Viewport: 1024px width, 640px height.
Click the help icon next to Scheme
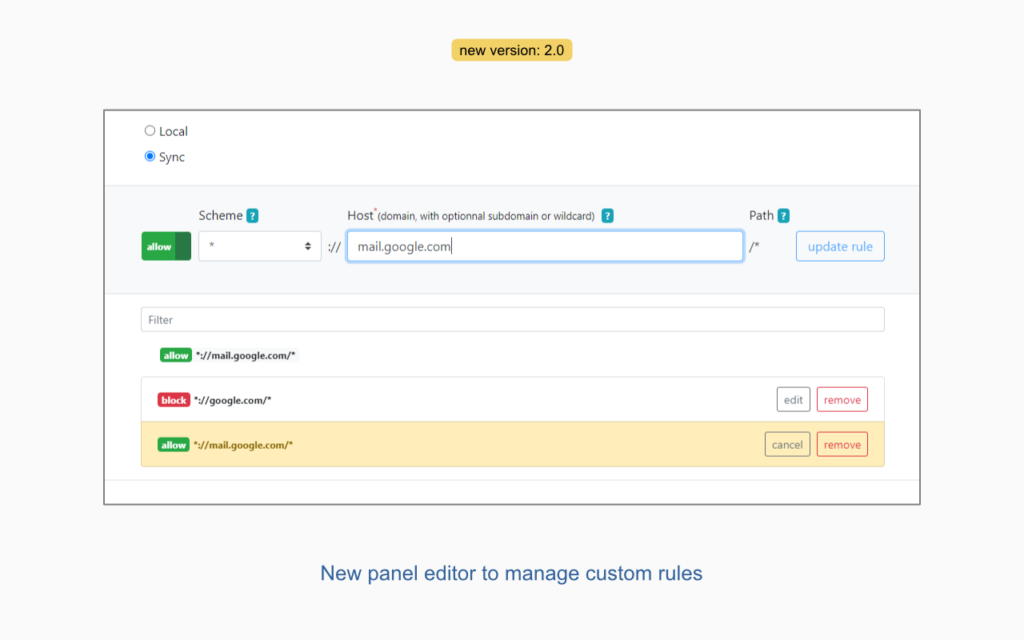point(253,215)
